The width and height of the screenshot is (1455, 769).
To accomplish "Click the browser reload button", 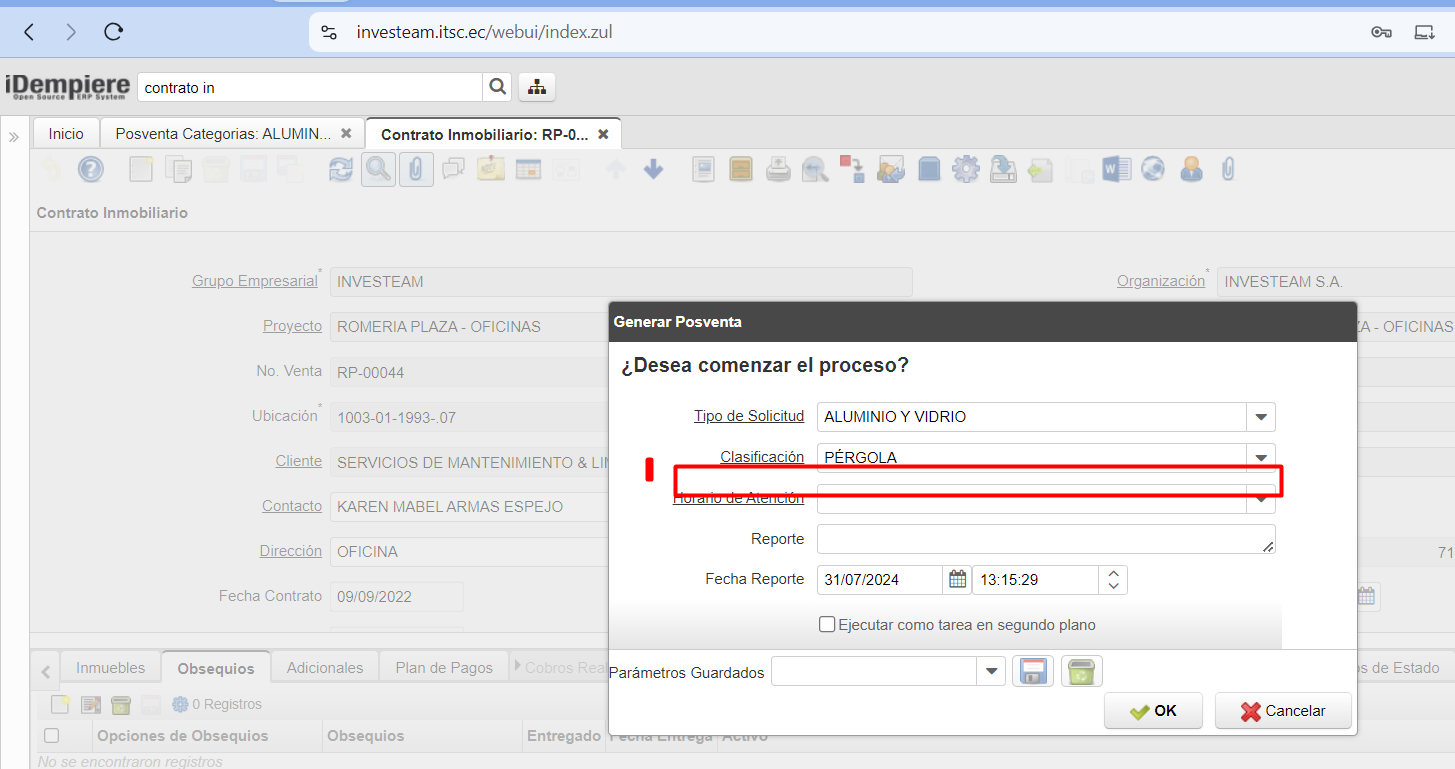I will coord(114,32).
